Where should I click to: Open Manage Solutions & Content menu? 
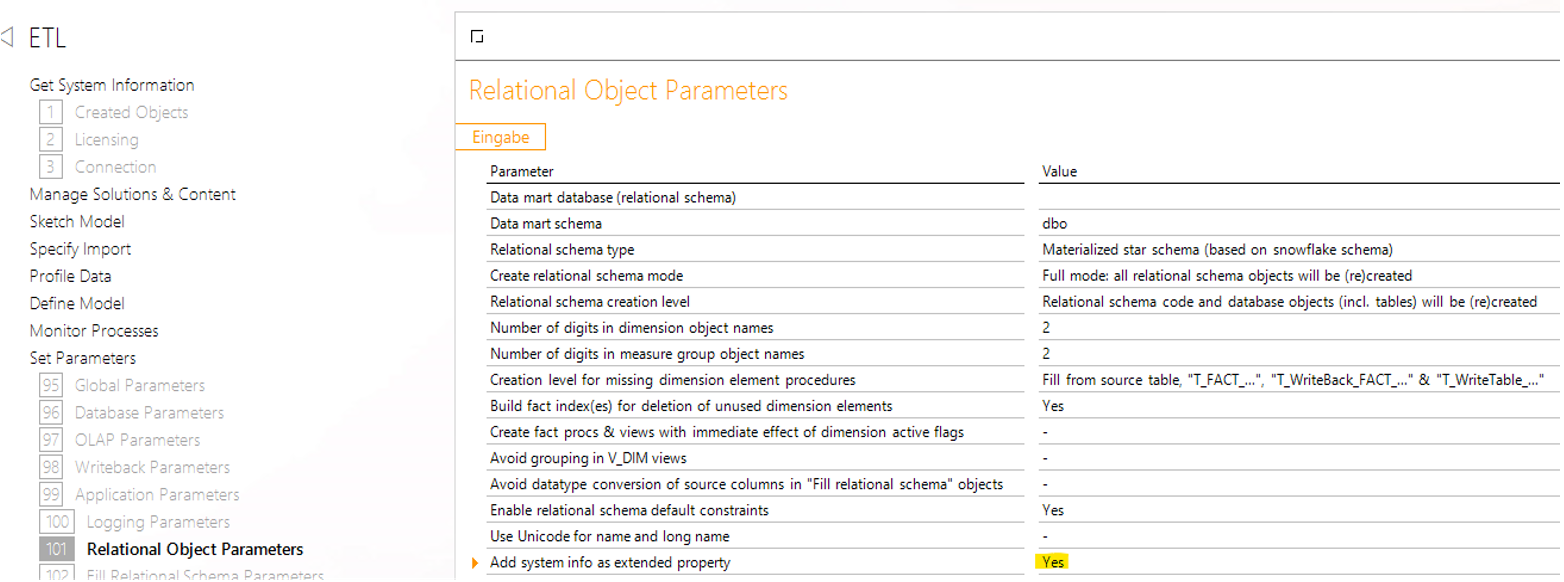tap(133, 194)
